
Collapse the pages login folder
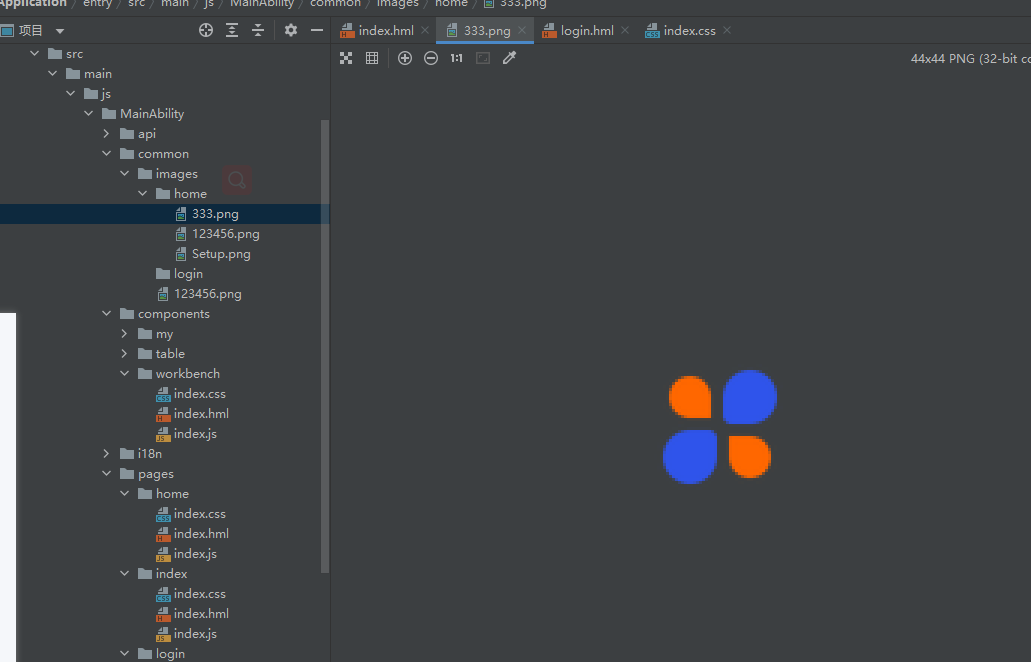[124, 653]
